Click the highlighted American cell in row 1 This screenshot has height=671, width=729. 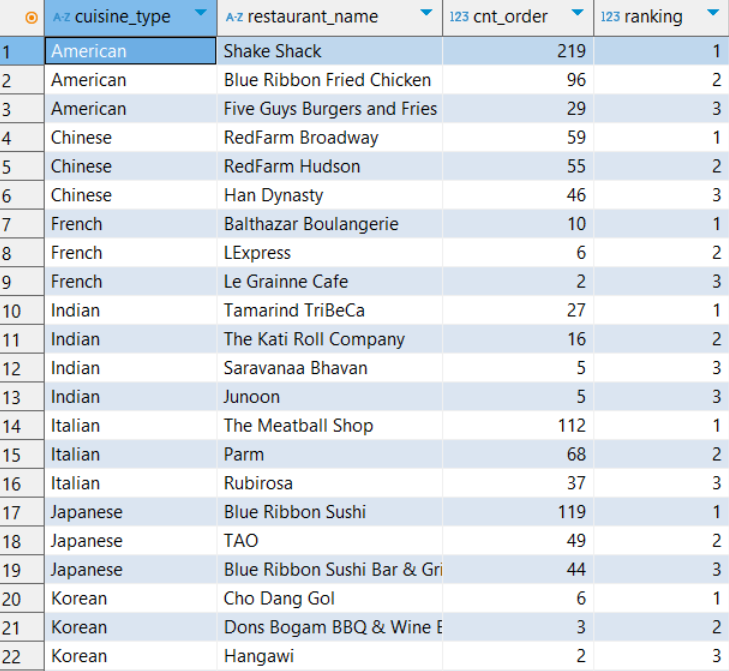pyautogui.click(x=131, y=51)
